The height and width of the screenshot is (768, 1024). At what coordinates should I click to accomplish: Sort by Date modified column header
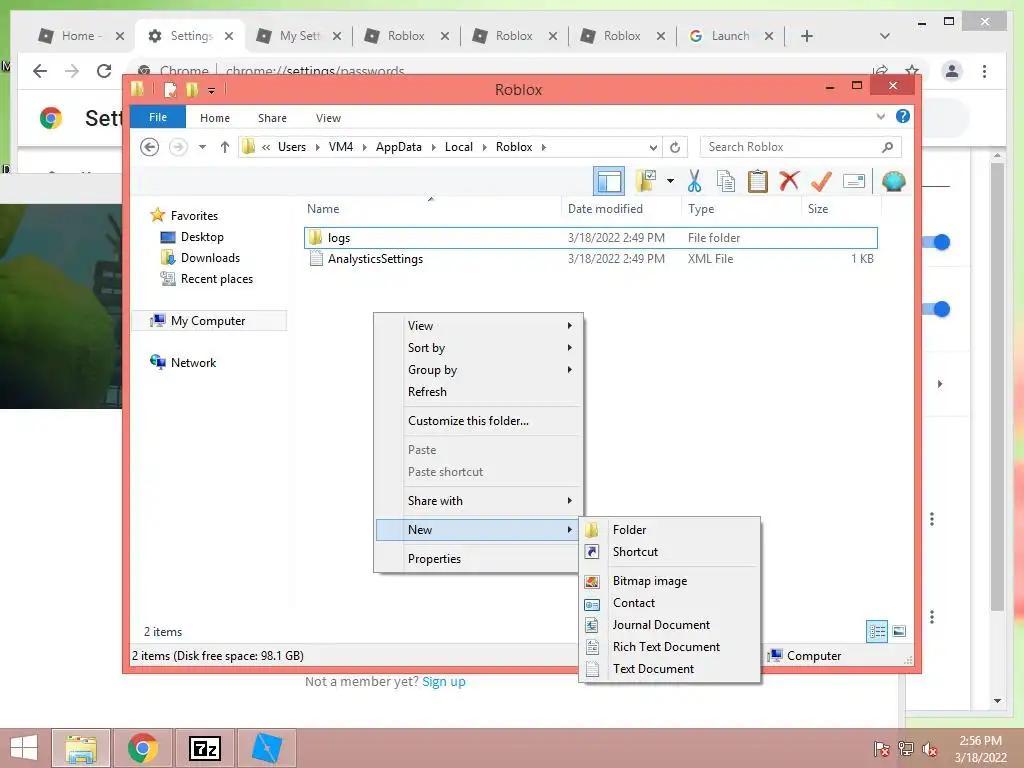pos(621,208)
